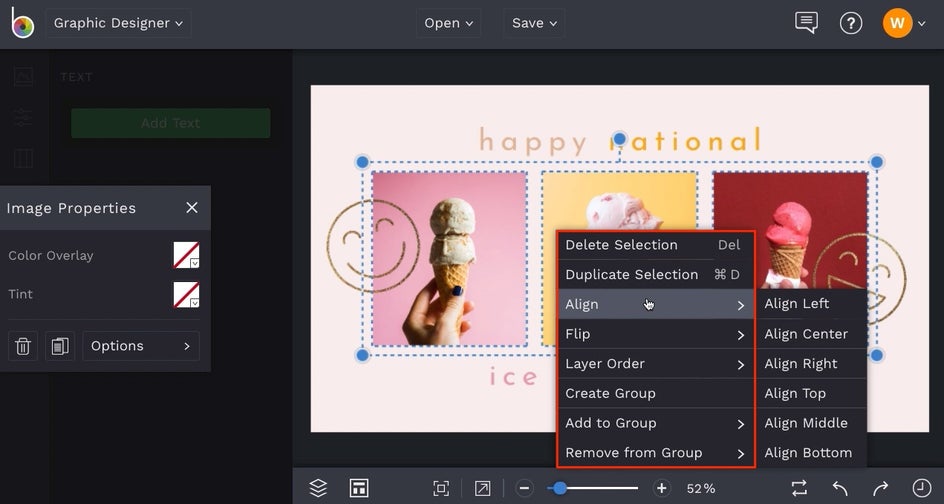Click the BeFunky logo icon
The image size is (944, 504).
pos(22,23)
